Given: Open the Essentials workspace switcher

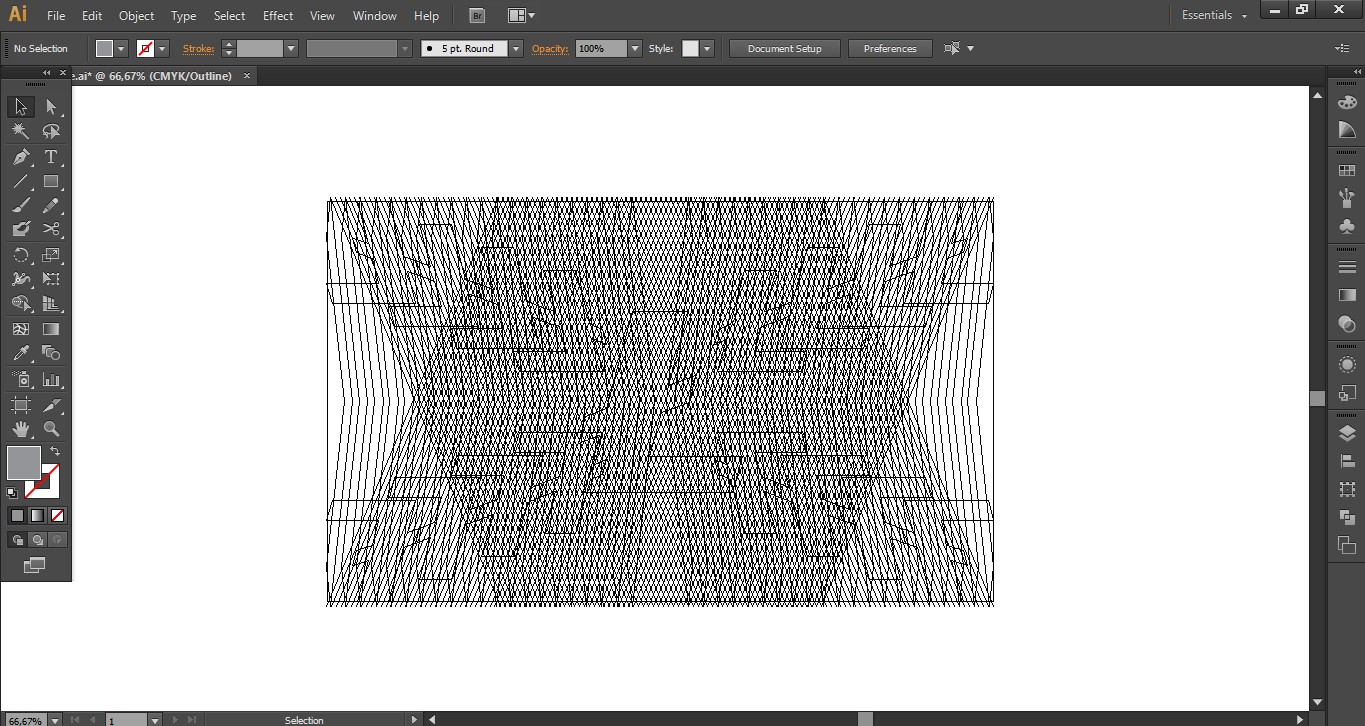Looking at the screenshot, I should [x=1214, y=16].
